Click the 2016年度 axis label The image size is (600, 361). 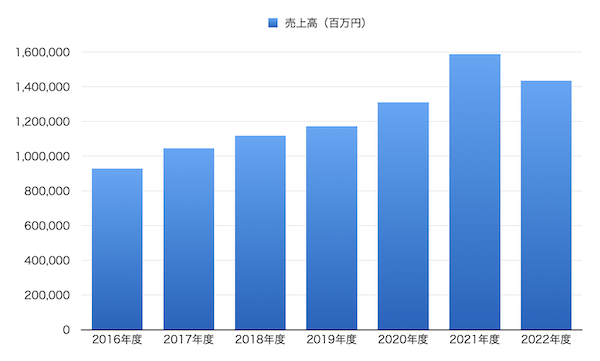tap(117, 340)
